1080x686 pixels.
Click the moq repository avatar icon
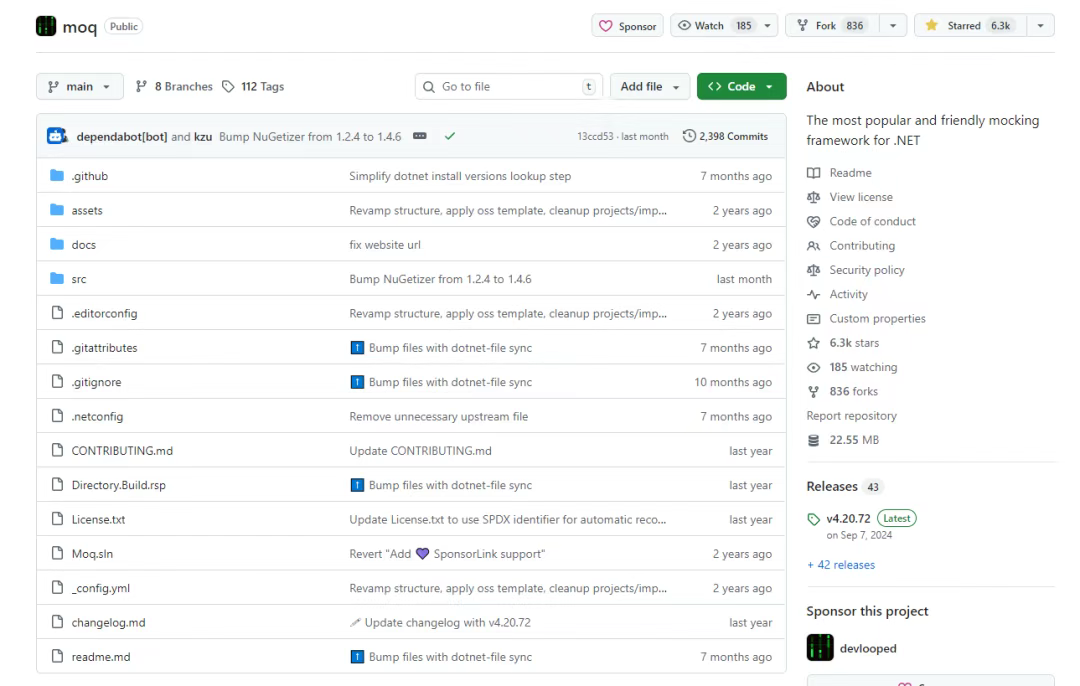pos(45,26)
